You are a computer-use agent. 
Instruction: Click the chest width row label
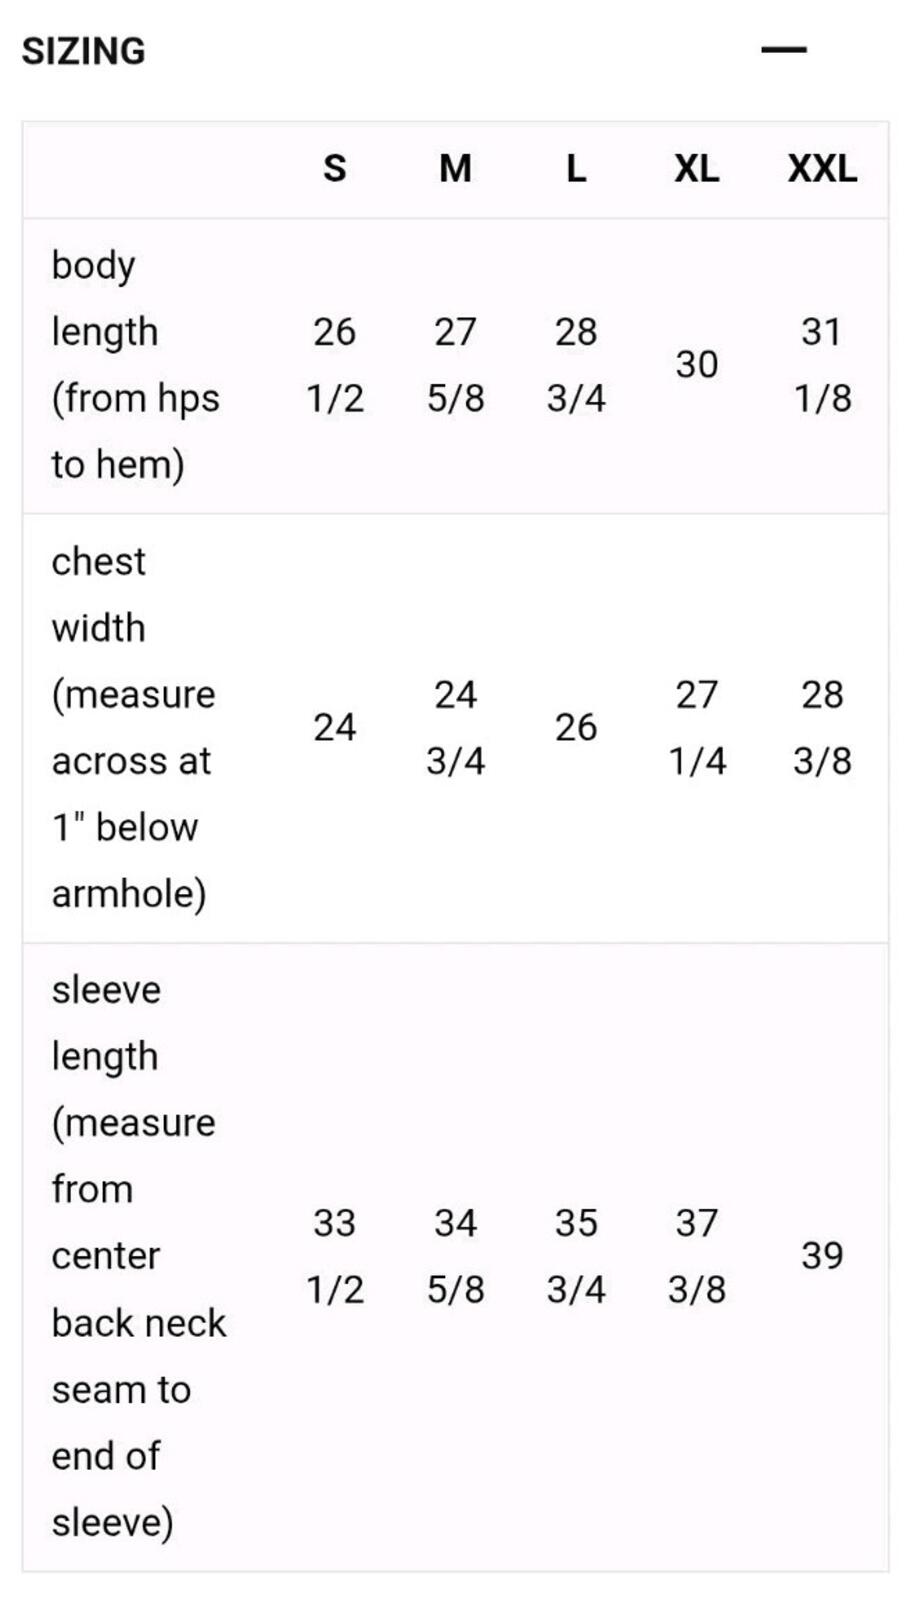click(133, 727)
